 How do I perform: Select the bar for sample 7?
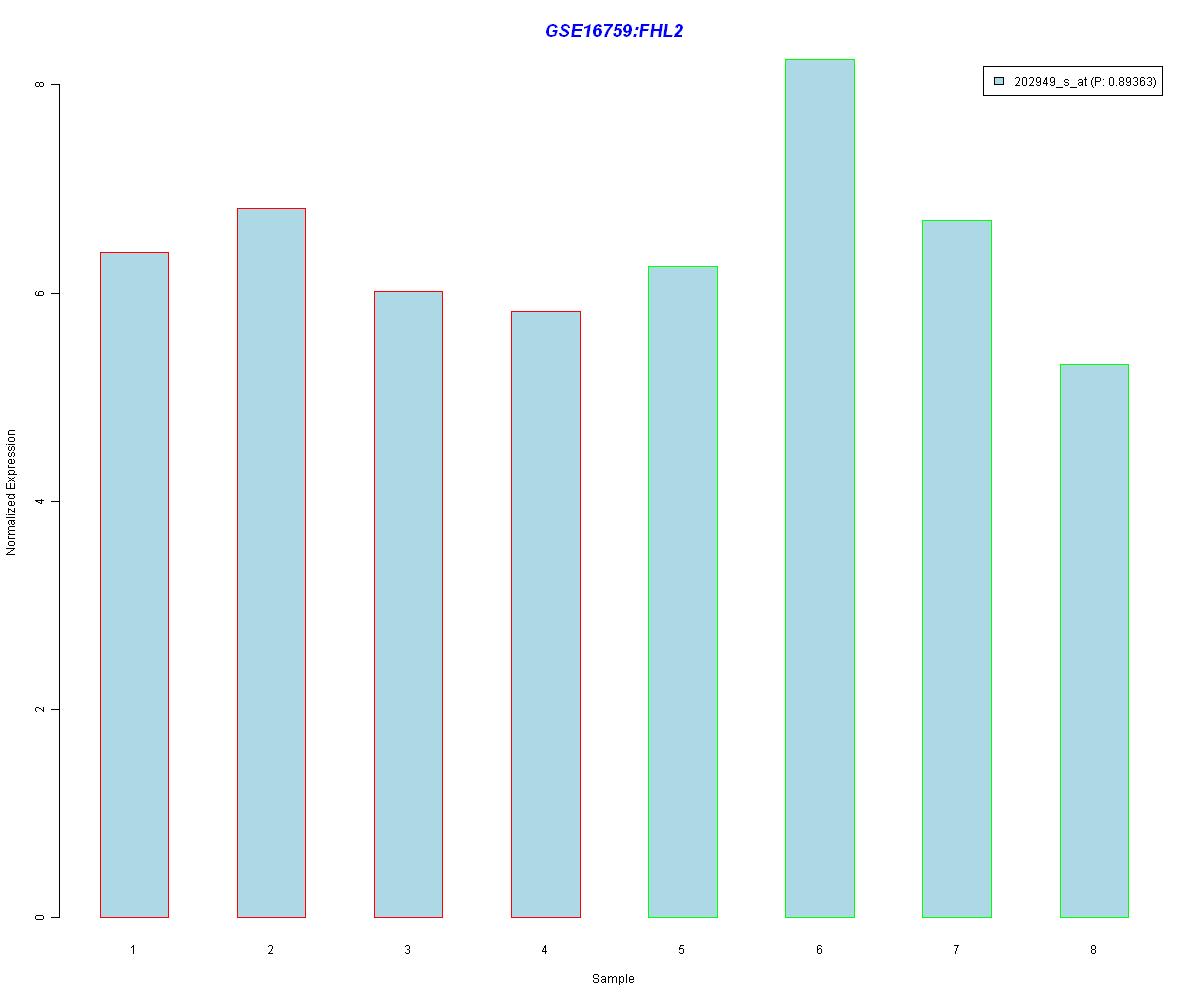[x=957, y=569]
